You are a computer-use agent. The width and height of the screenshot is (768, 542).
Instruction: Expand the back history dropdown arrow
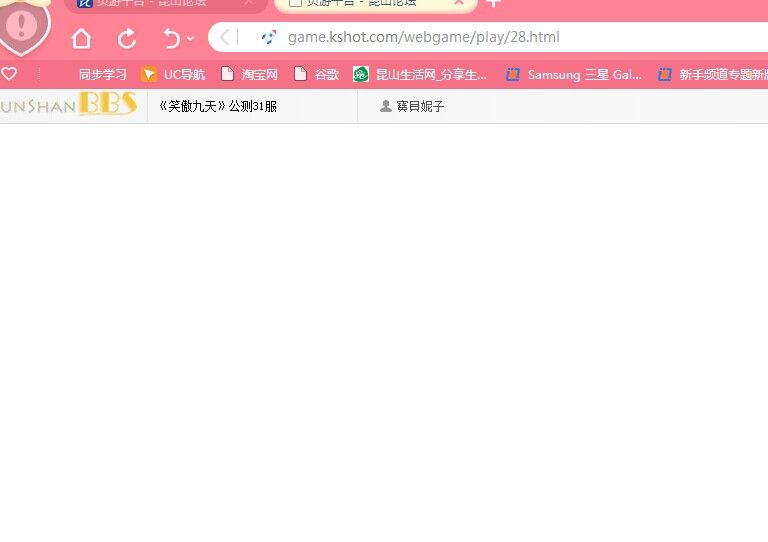191,38
